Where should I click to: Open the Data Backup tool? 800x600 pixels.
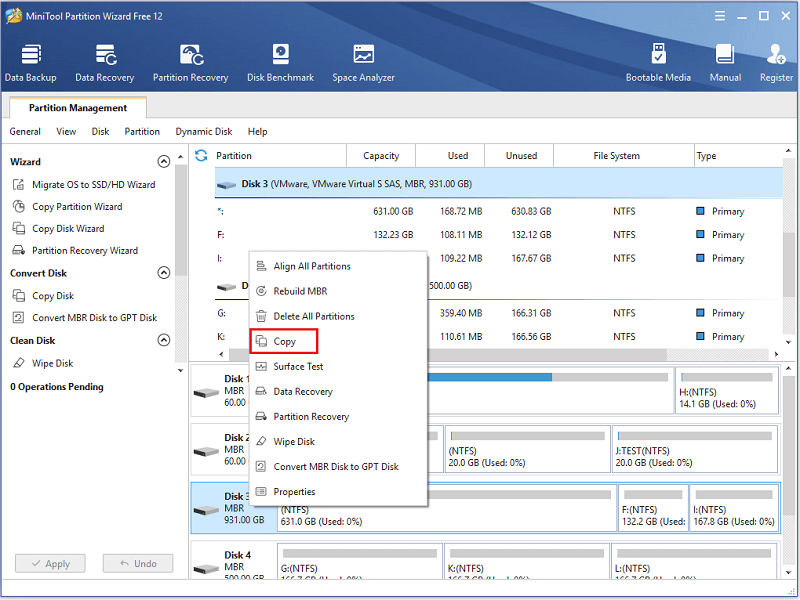point(31,63)
